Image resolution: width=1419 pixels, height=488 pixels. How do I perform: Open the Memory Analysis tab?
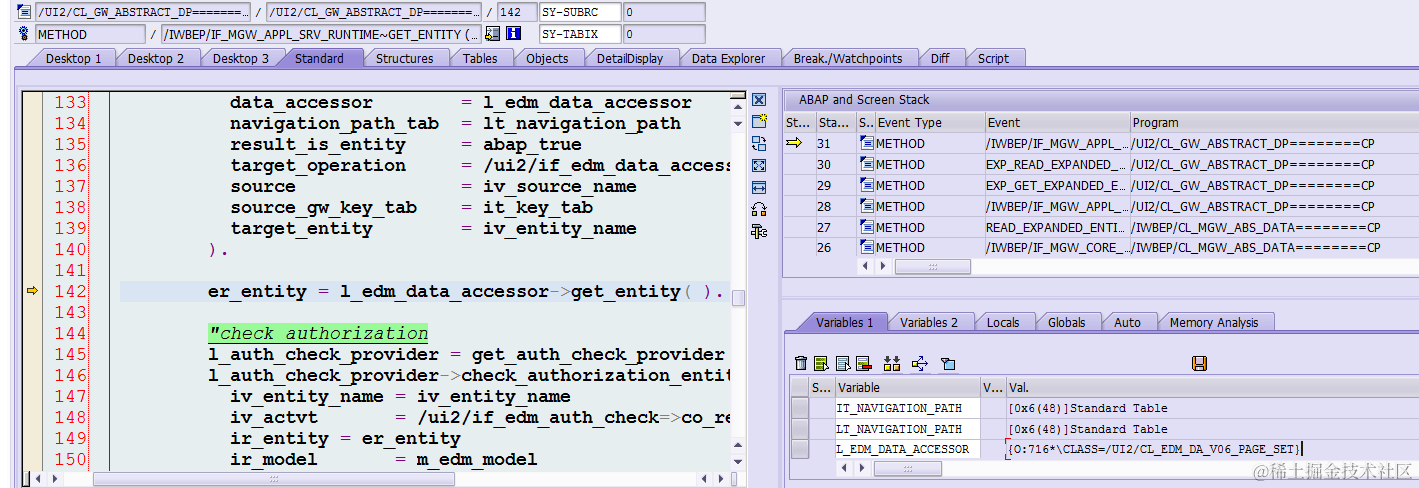pos(1213,322)
